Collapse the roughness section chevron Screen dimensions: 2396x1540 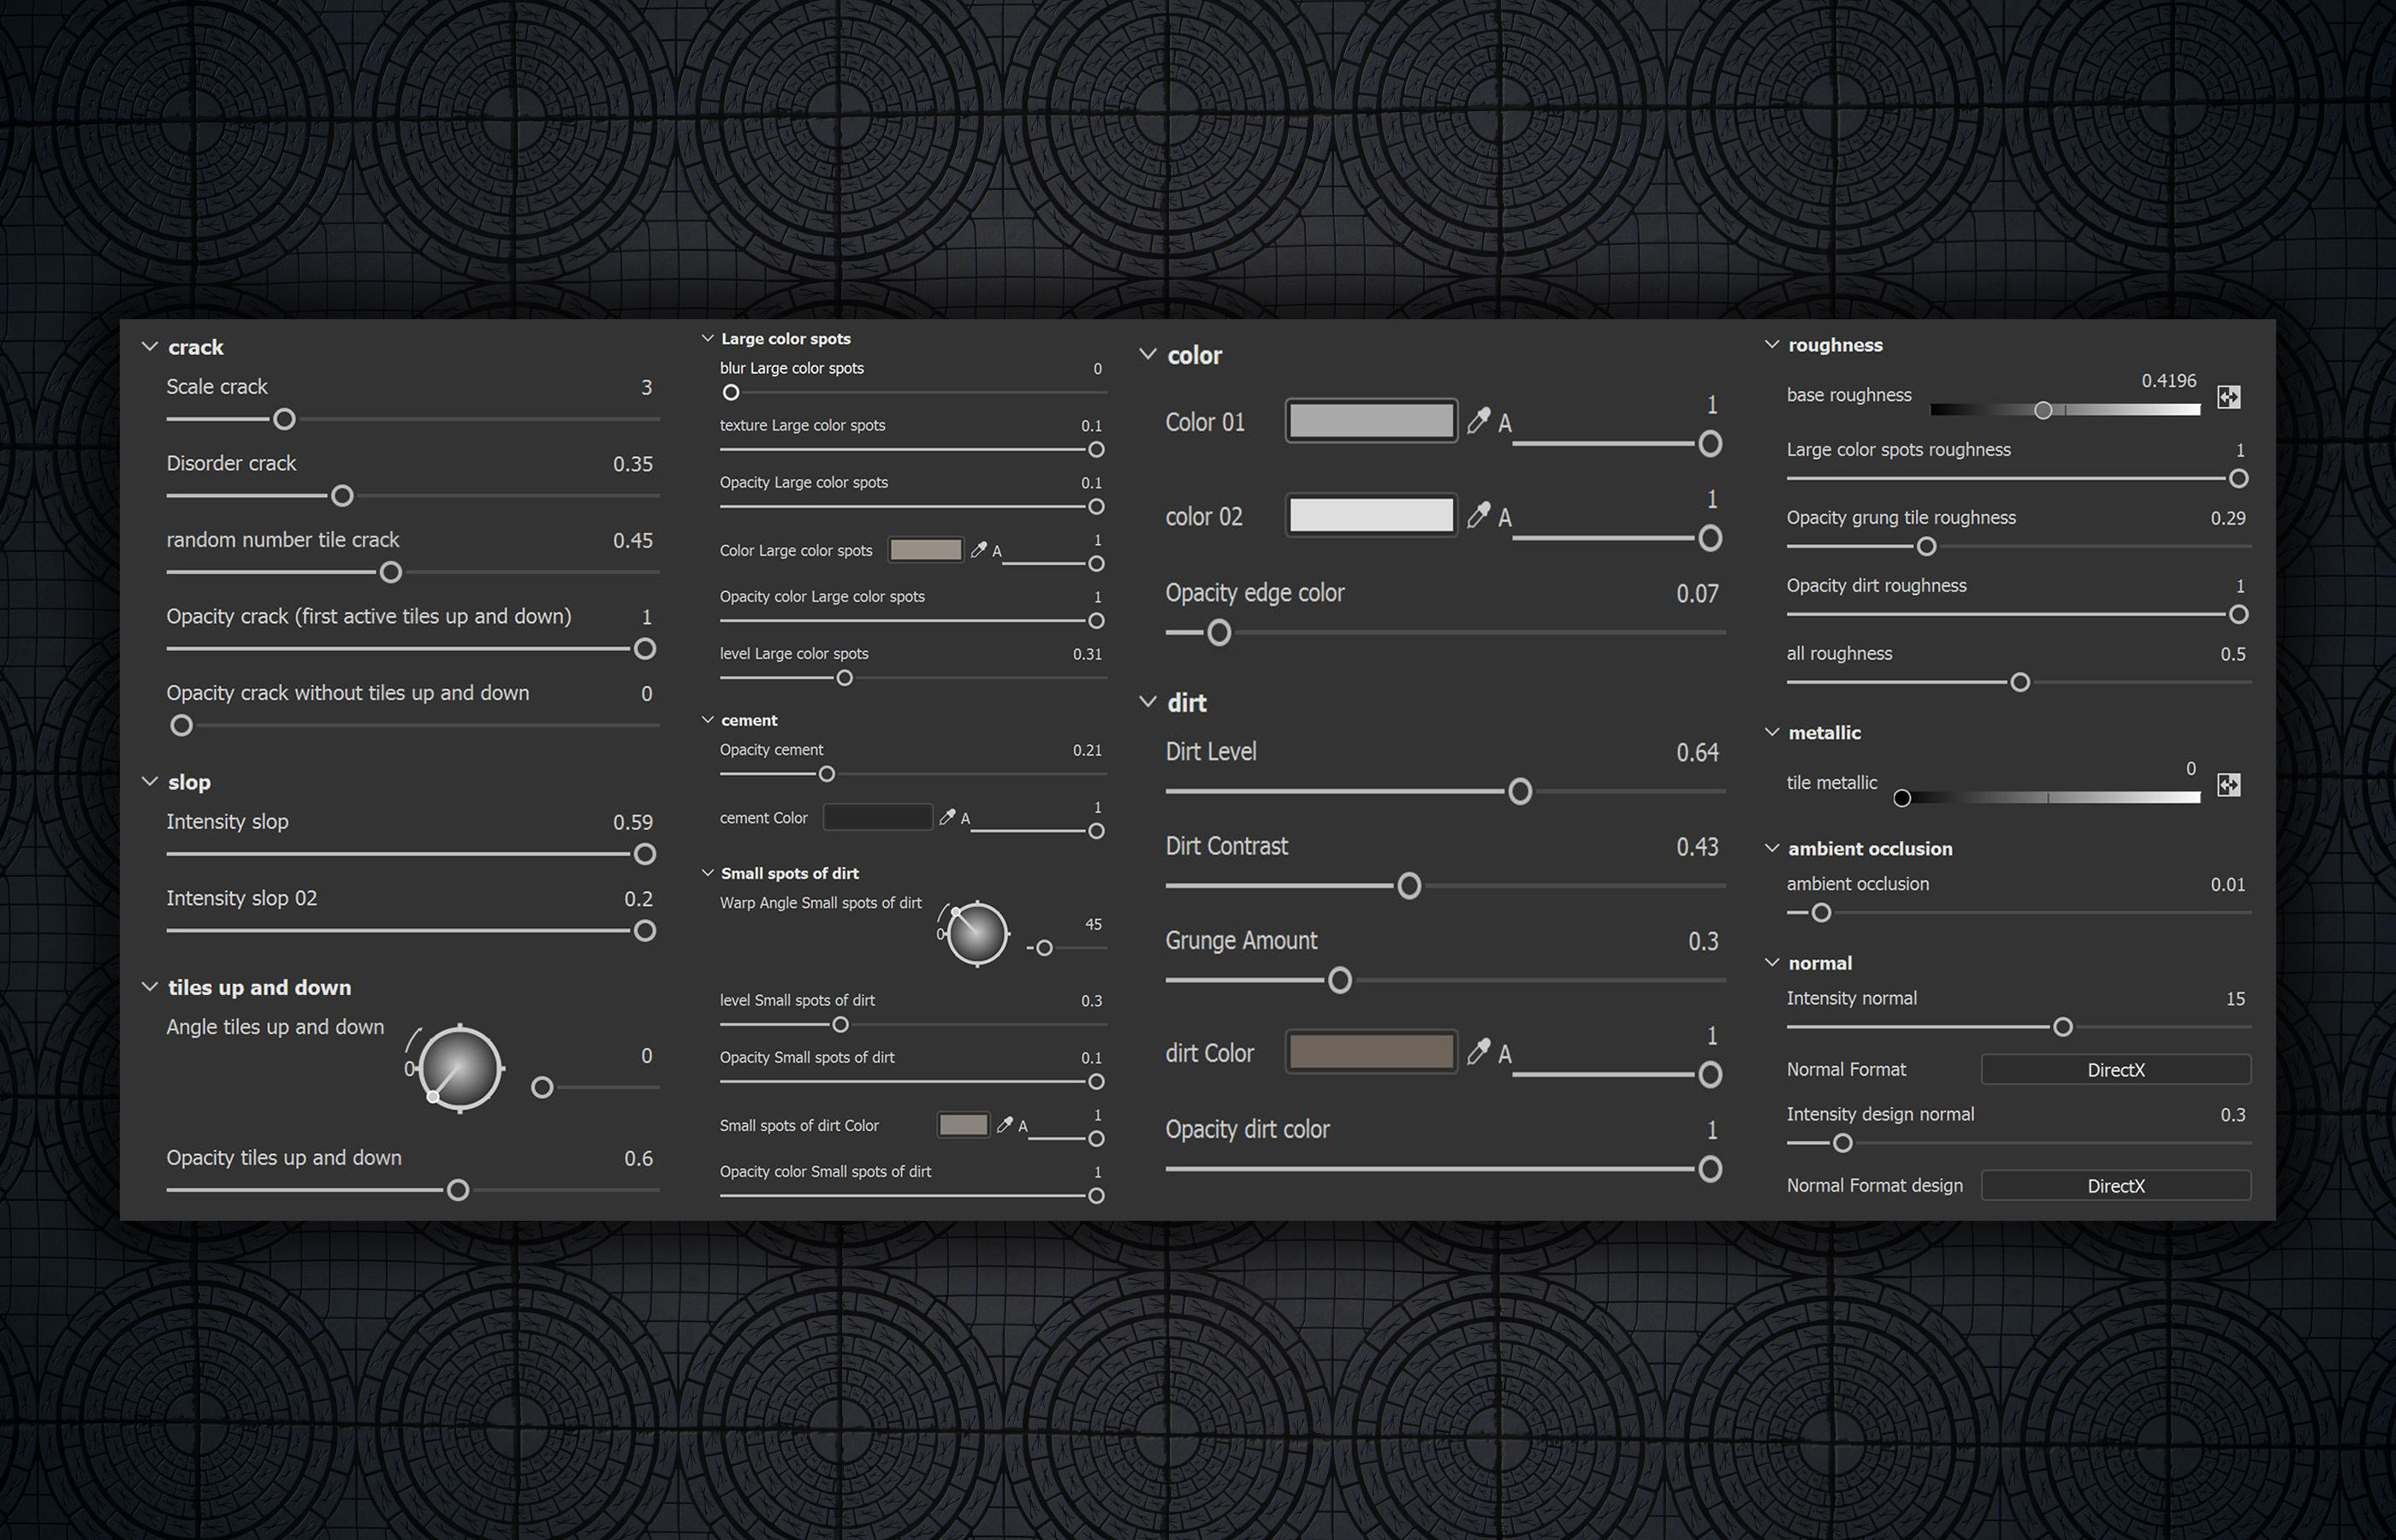click(1772, 345)
